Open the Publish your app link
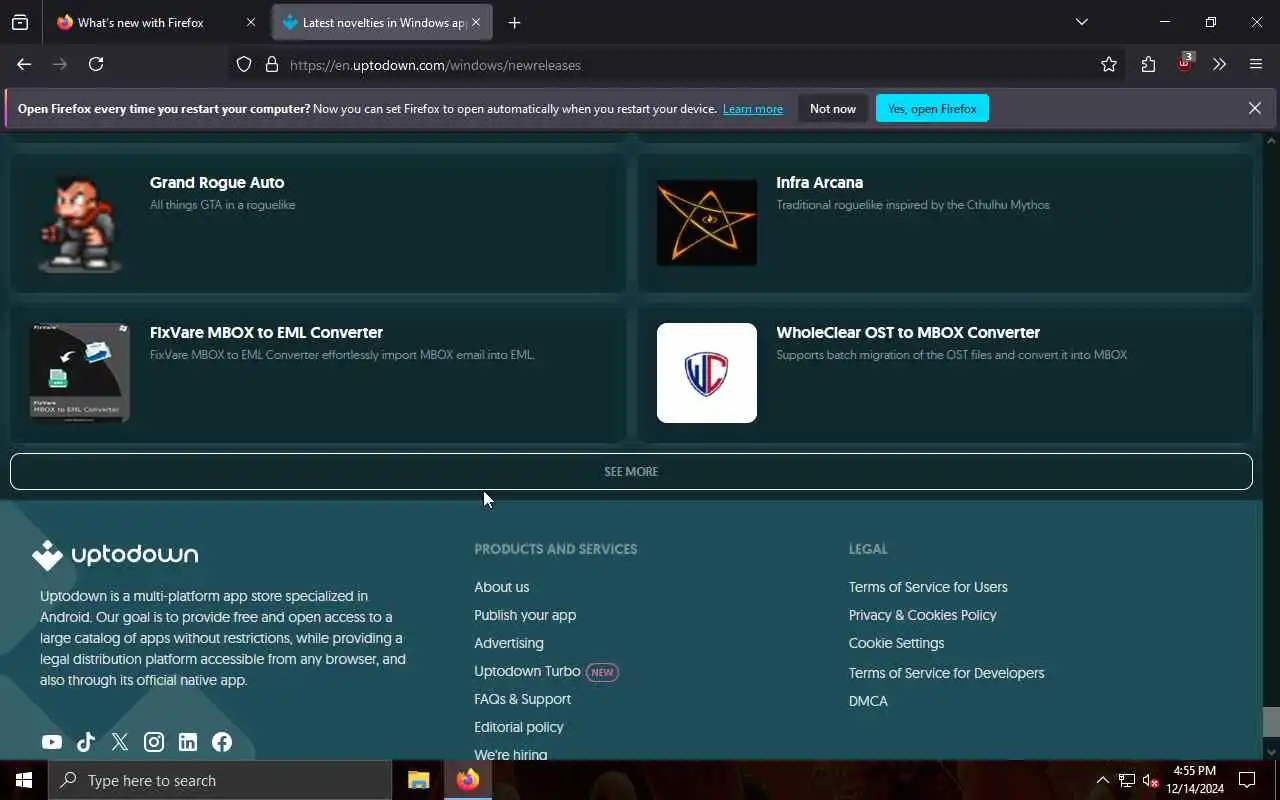 525,615
